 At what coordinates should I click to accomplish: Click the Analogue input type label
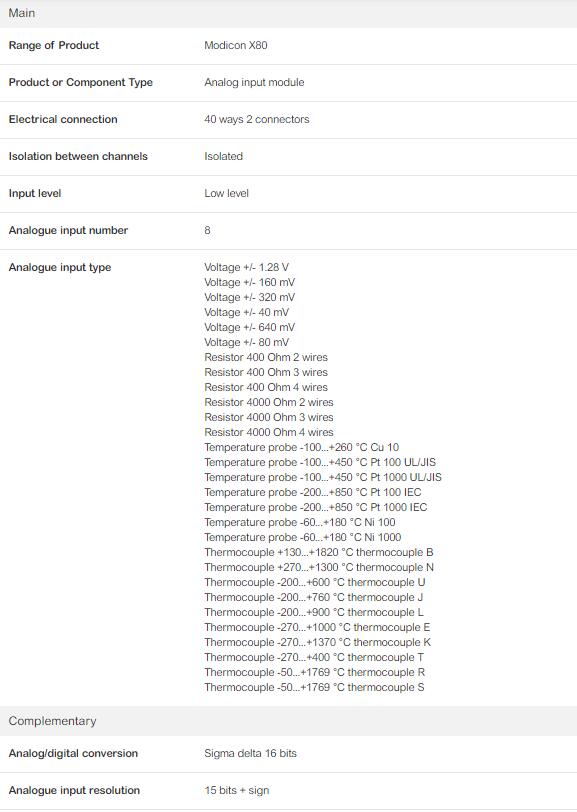click(x=60, y=267)
